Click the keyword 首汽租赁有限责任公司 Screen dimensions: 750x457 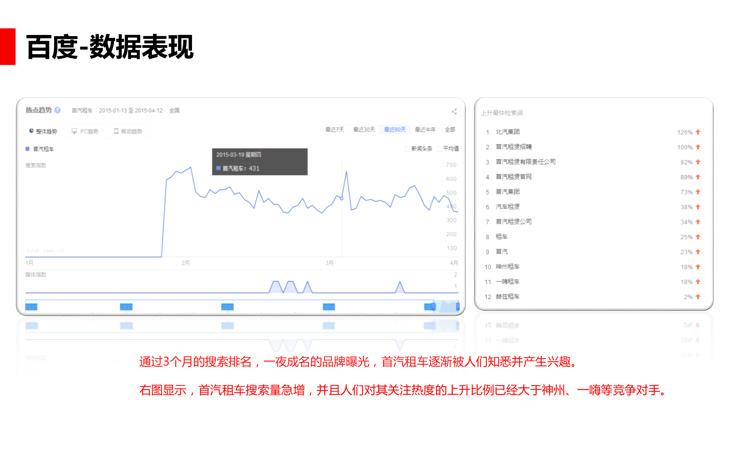526,162
